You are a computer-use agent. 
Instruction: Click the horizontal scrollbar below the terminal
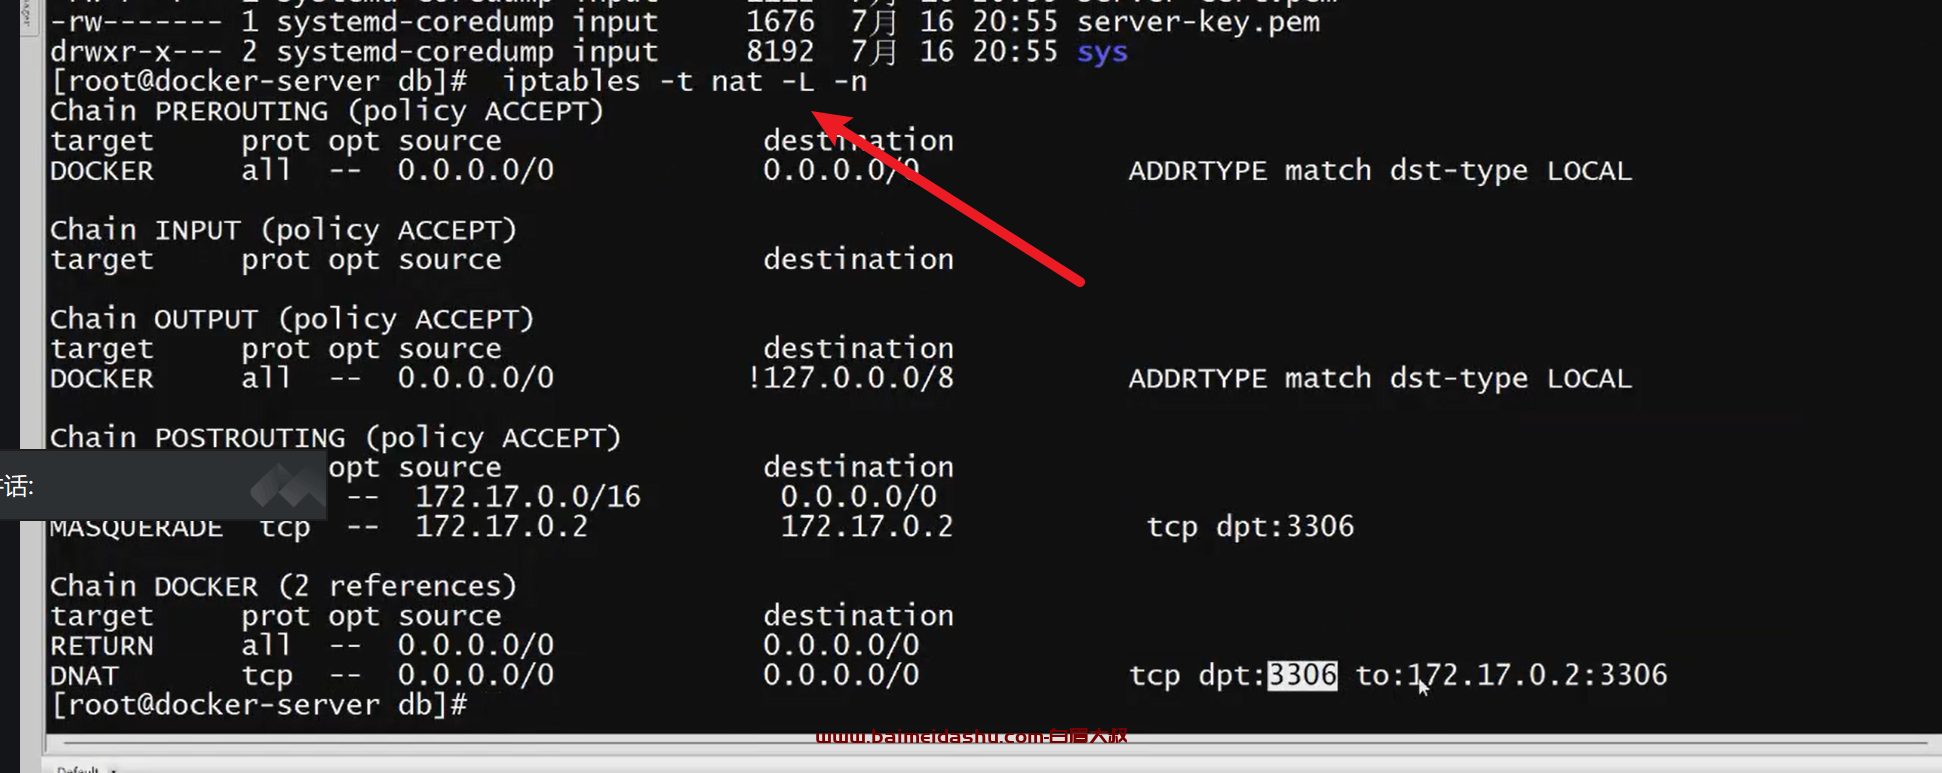(x=995, y=743)
